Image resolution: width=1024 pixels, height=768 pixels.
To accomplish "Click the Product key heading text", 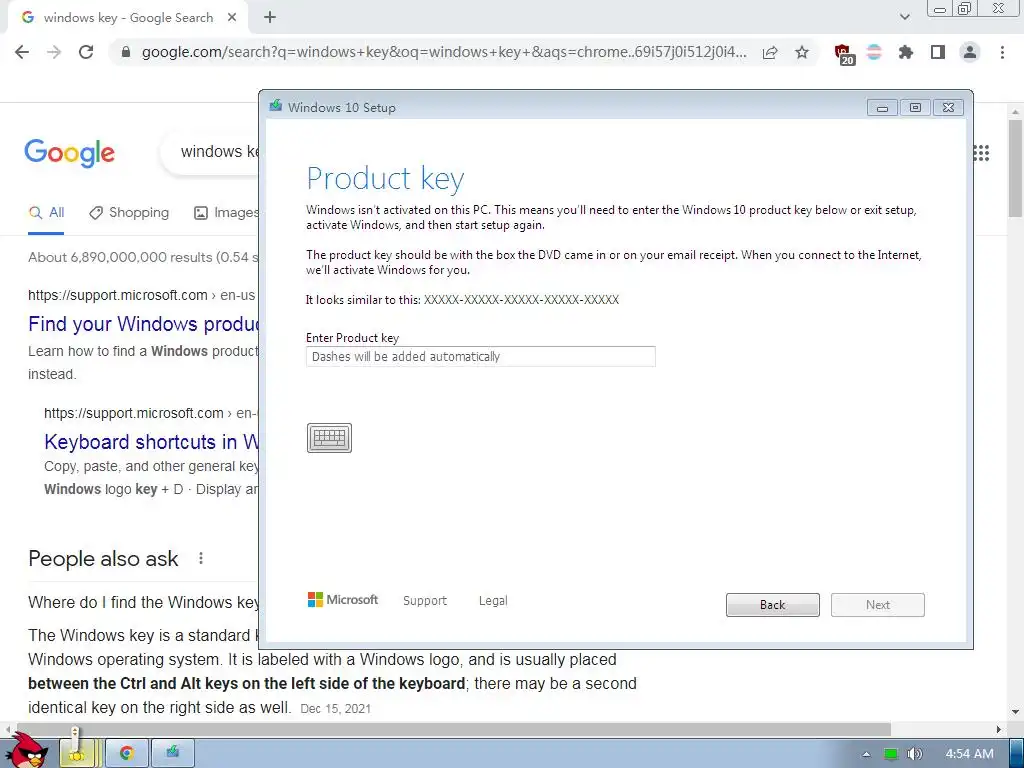I will click(x=385, y=179).
